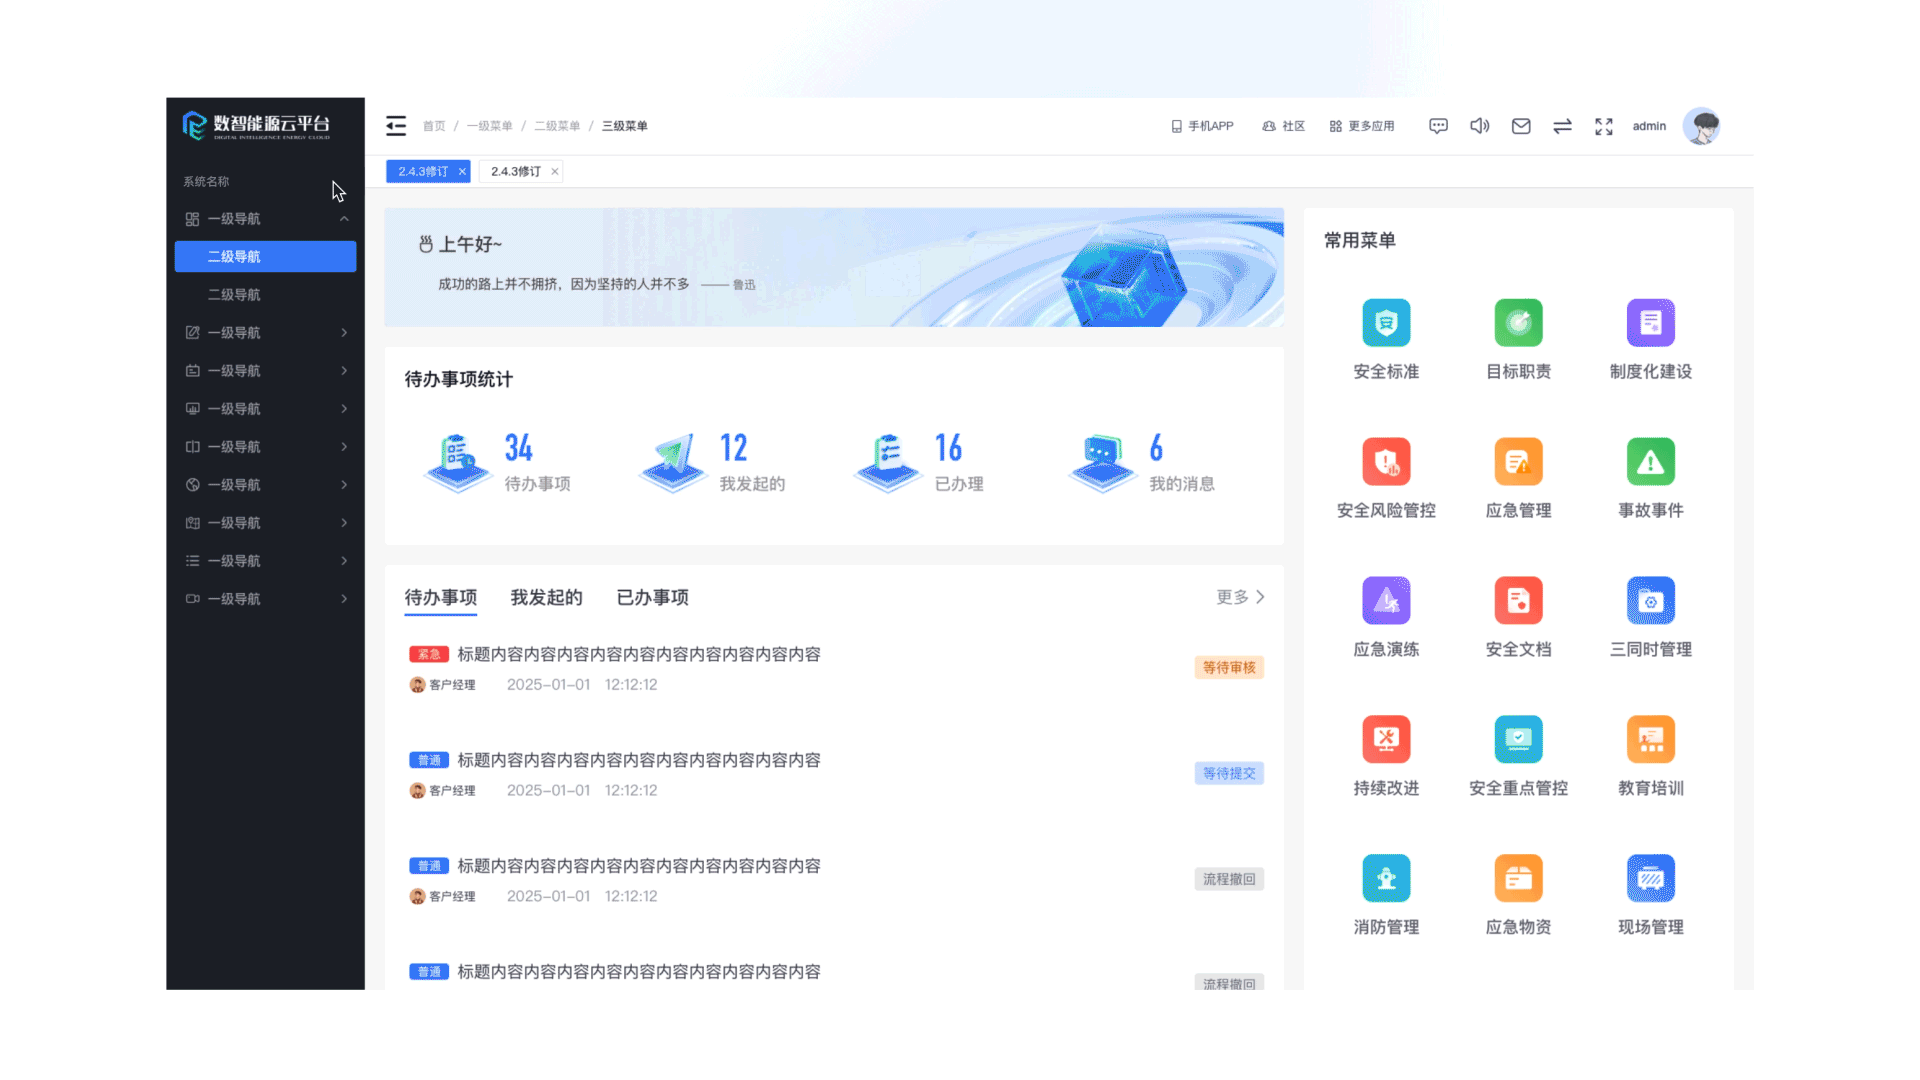
Task: Click the 手机APP link
Action: [1202, 126]
